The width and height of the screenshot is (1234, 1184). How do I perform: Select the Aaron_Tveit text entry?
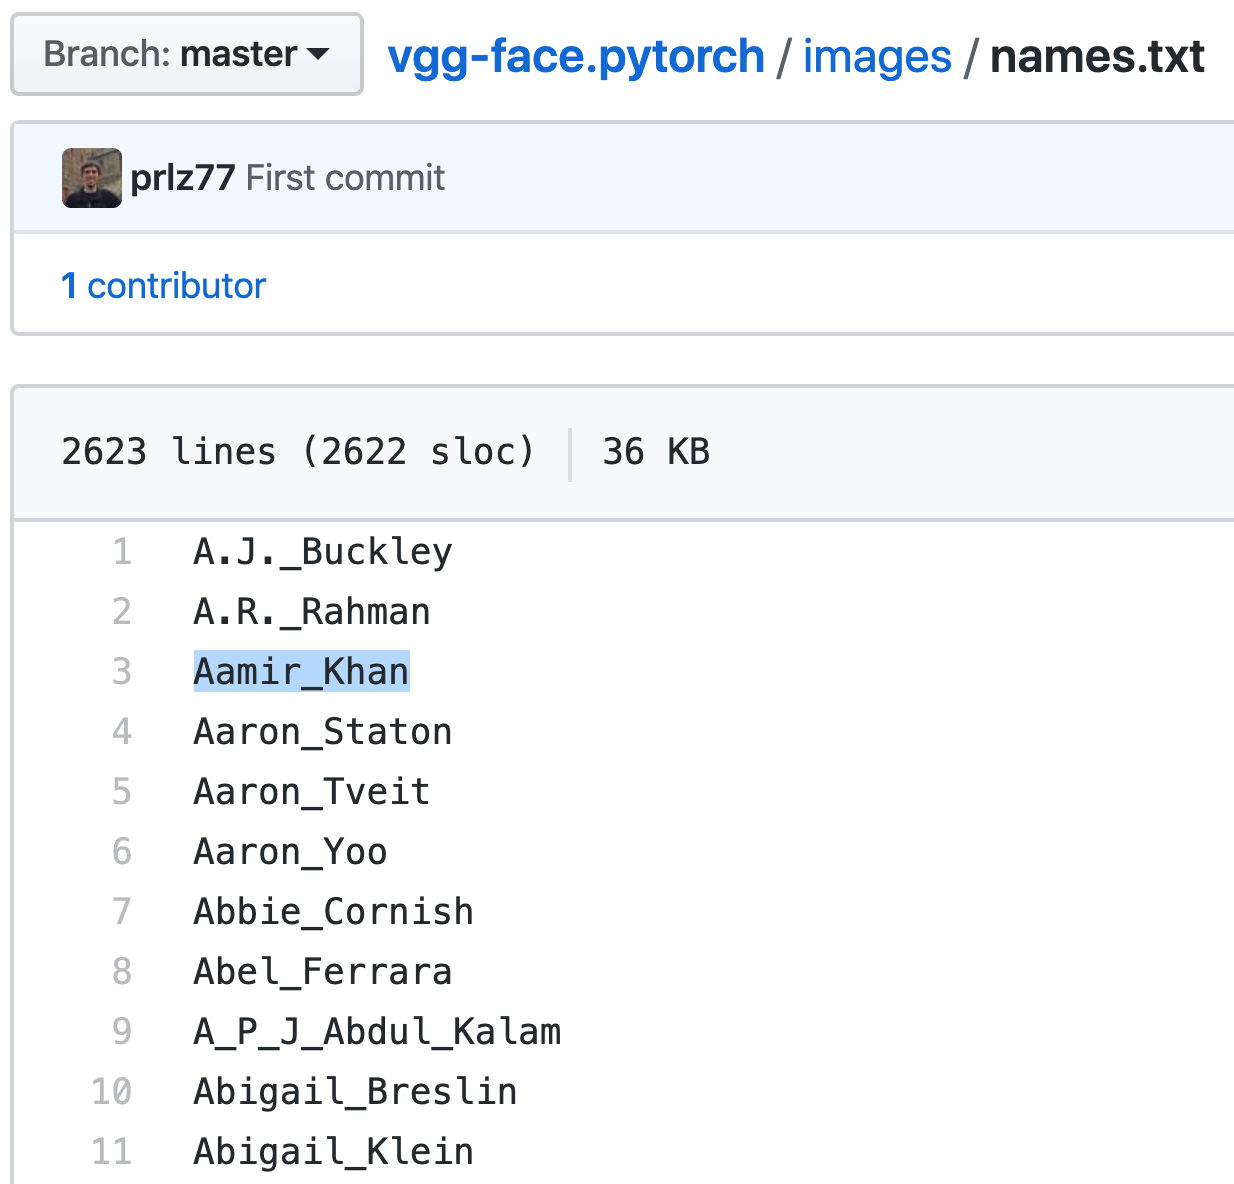coord(311,791)
